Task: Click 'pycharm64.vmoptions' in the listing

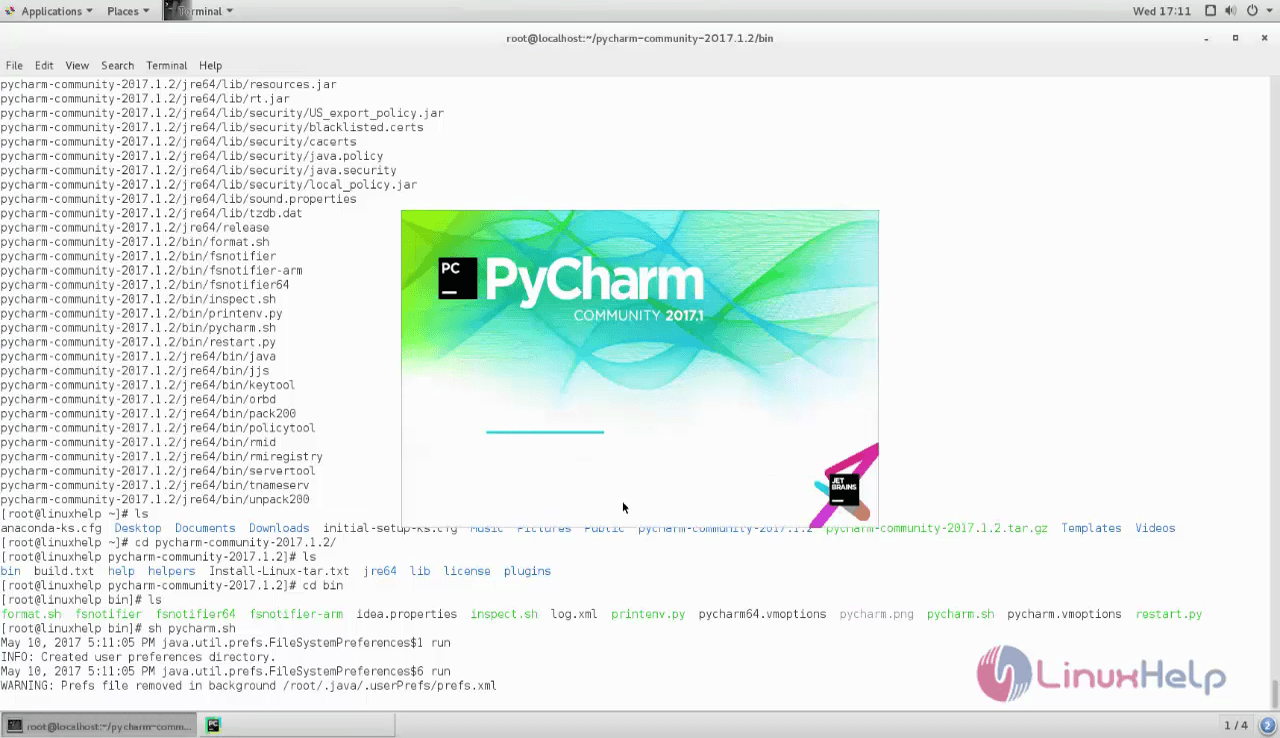Action: [762, 614]
